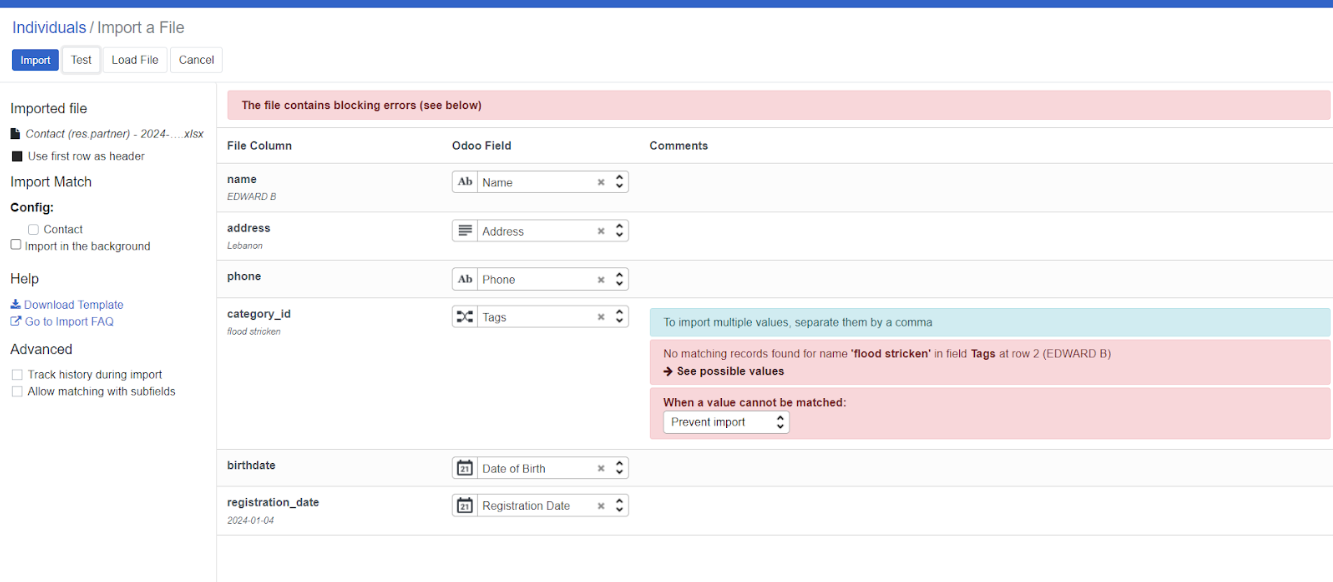Screen dimensions: 1333x582
Task: Click the blue Import button
Action: click(35, 60)
